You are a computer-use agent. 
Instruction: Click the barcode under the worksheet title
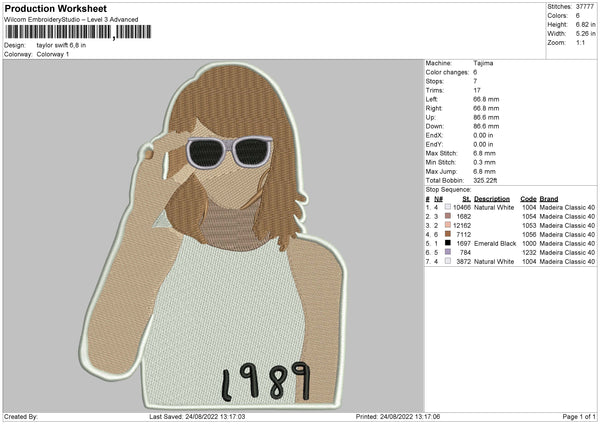(x=78, y=32)
